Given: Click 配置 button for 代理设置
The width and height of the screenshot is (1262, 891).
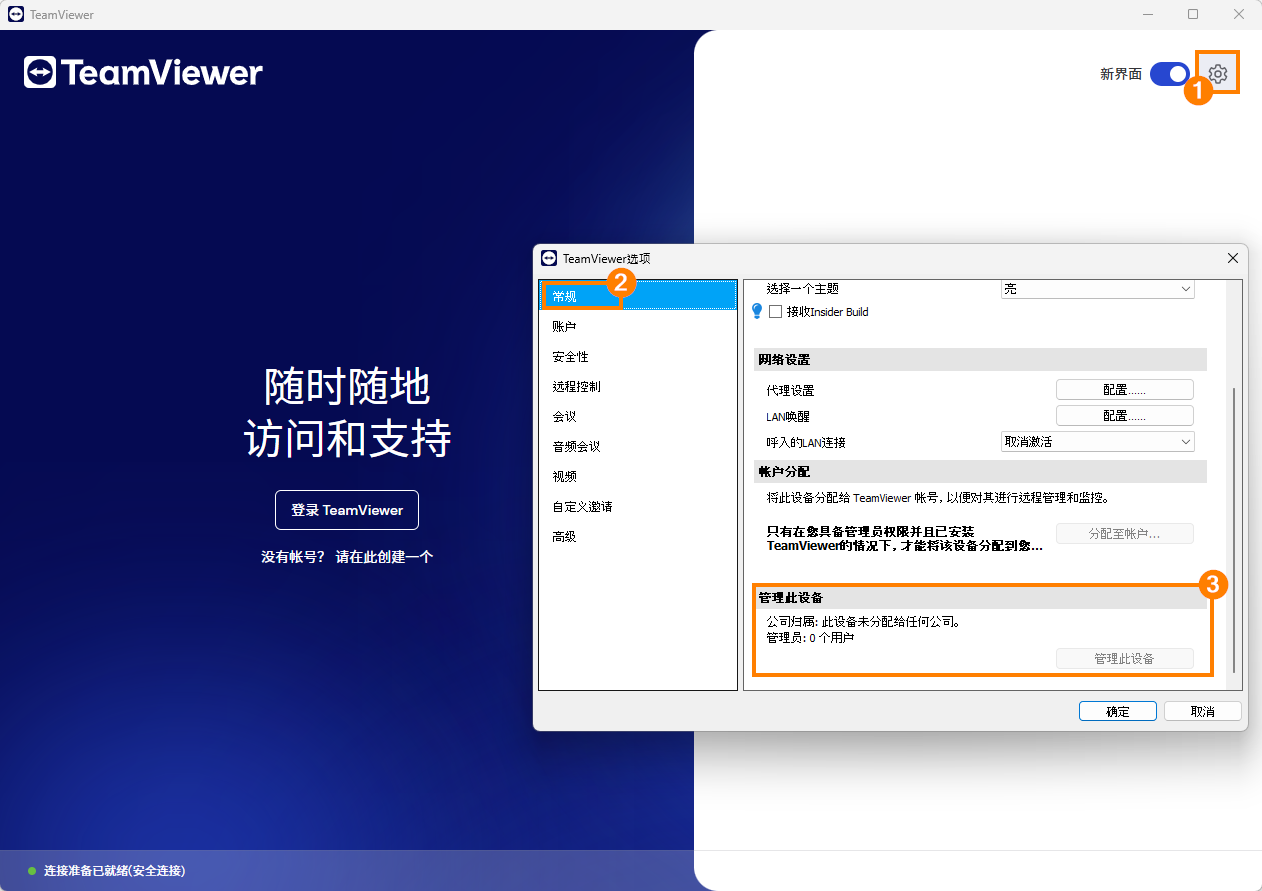Looking at the screenshot, I should [x=1125, y=390].
